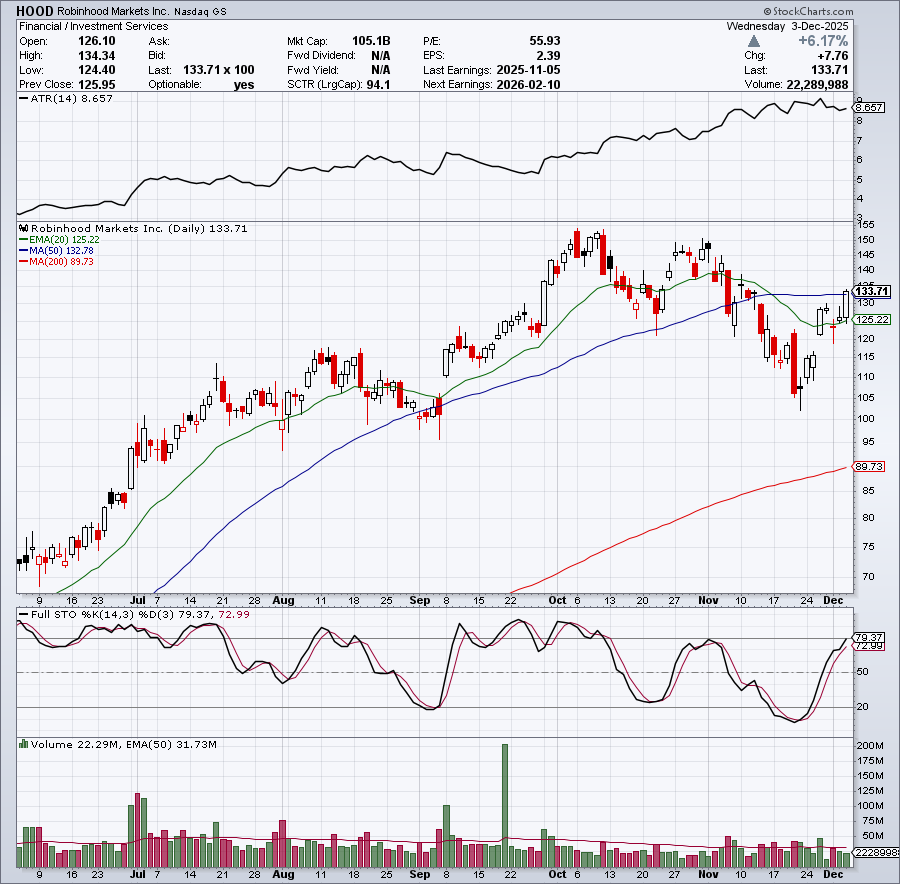Click the Low price 124.40
Image resolution: width=900 pixels, height=884 pixels.
(96, 70)
